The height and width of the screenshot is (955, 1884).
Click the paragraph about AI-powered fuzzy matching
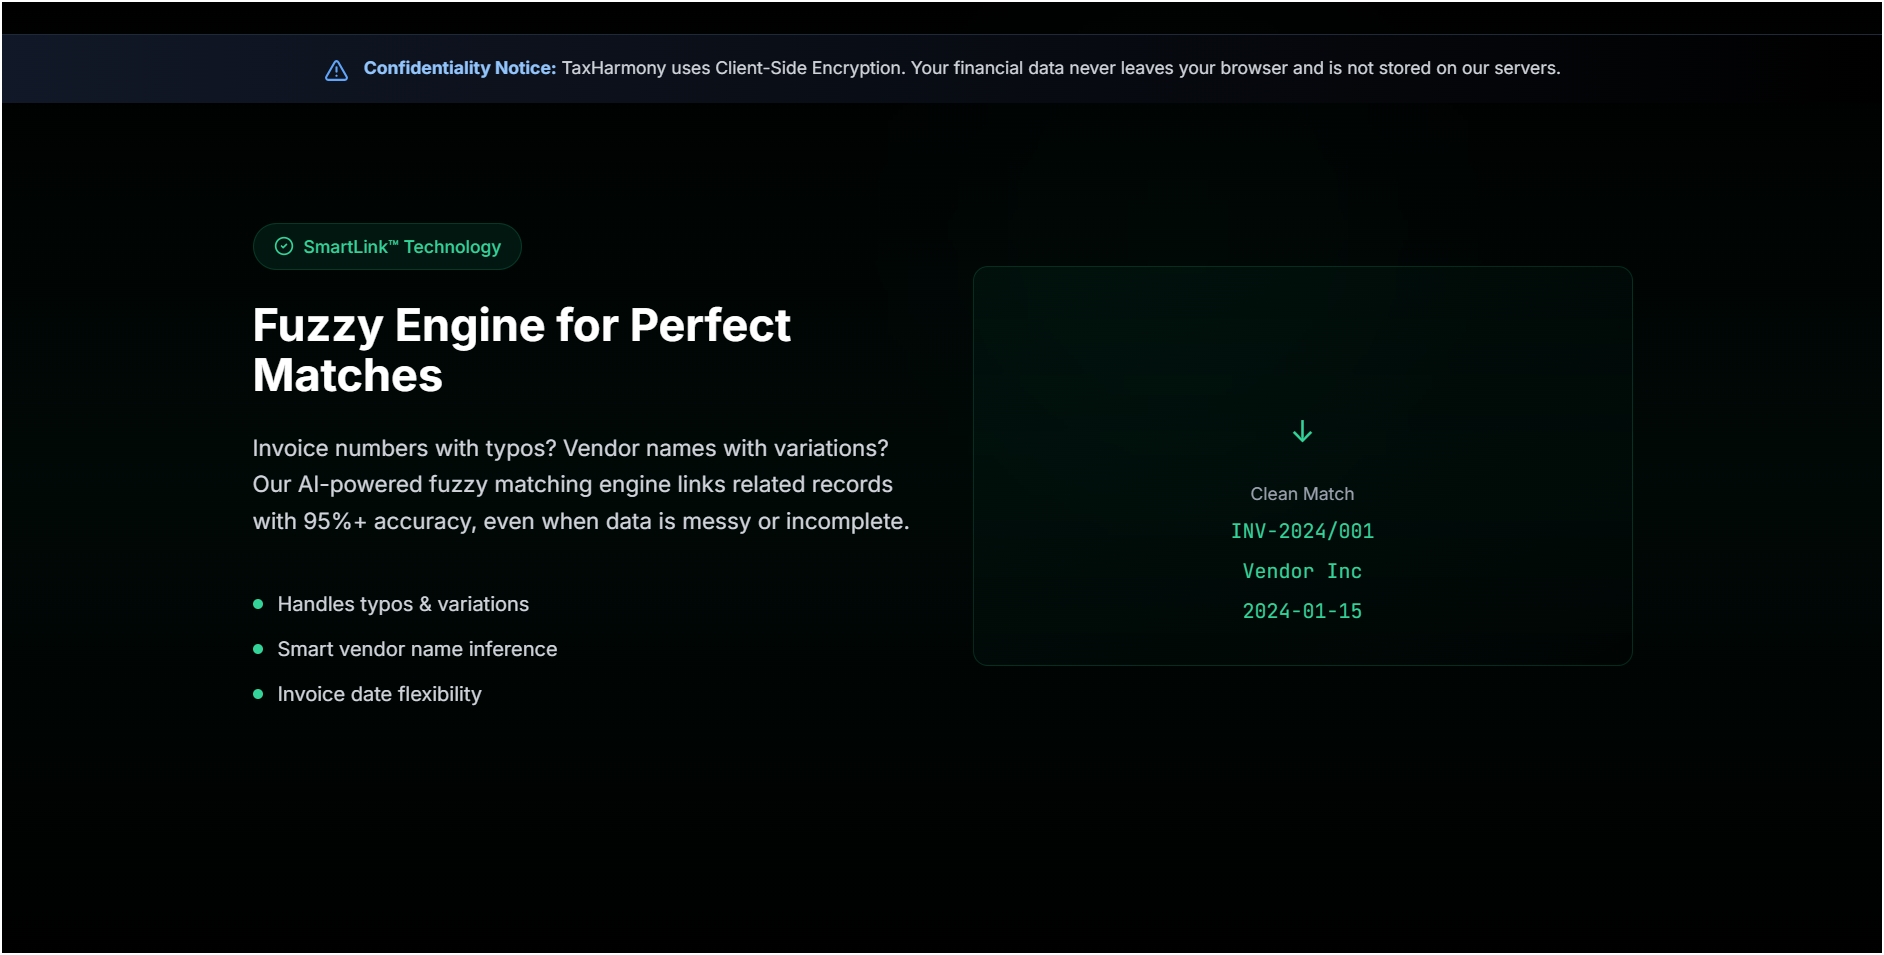tap(581, 485)
